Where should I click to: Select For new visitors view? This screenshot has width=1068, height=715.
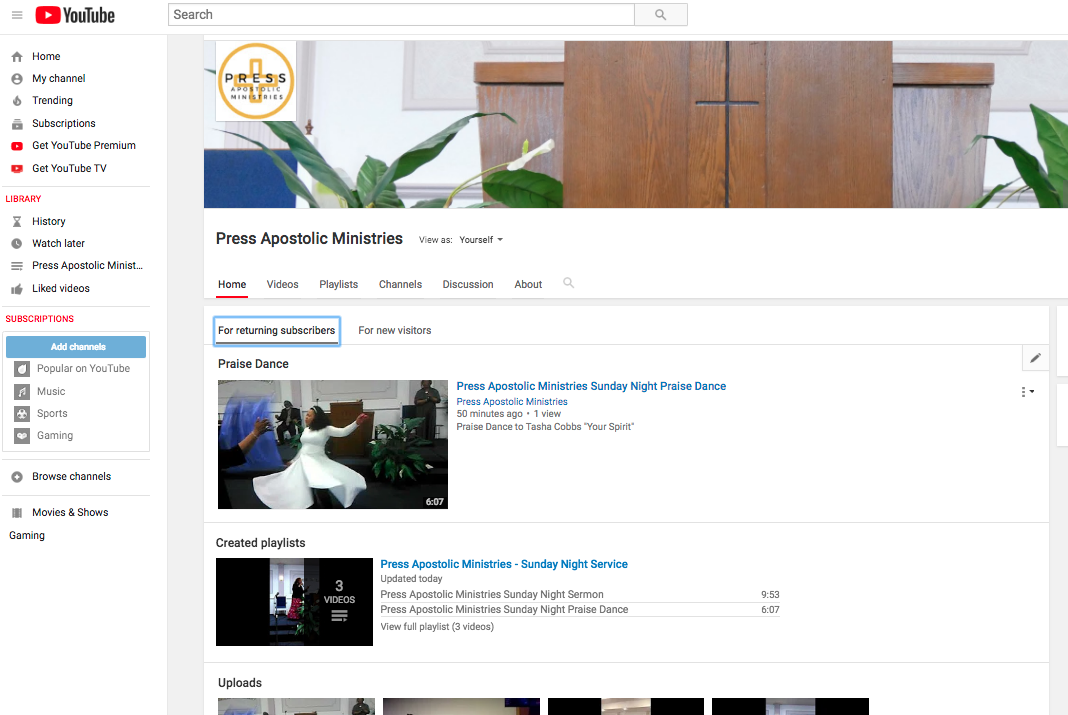click(x=395, y=330)
